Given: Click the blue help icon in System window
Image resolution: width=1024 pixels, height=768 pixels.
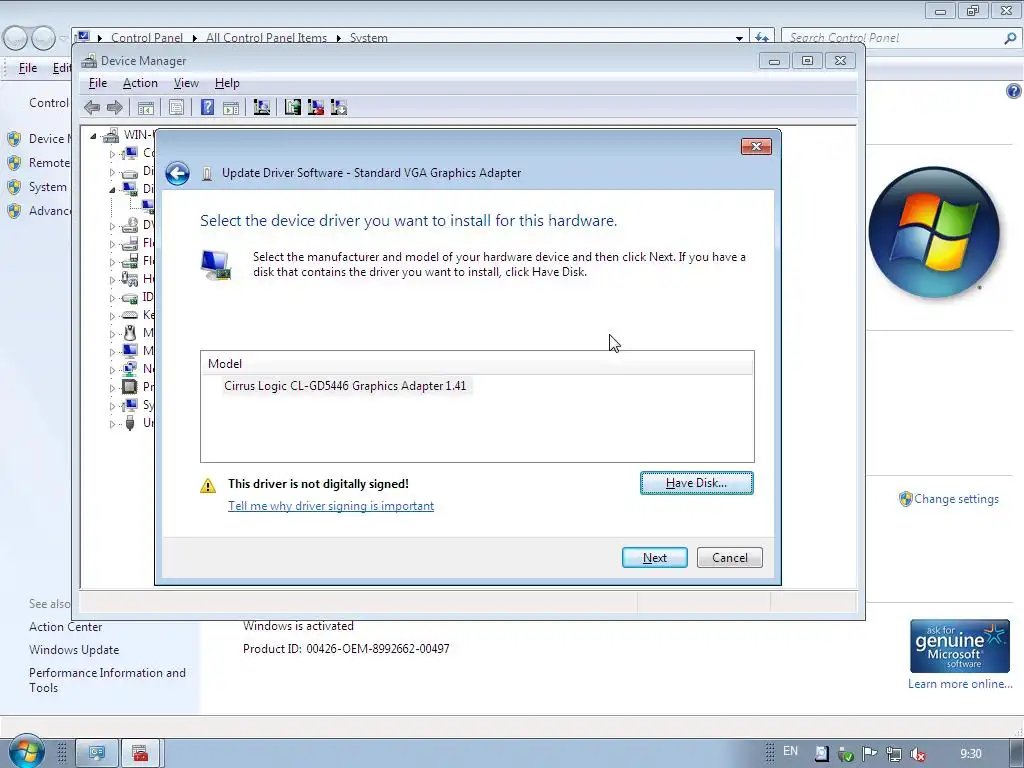Looking at the screenshot, I should (1014, 91).
